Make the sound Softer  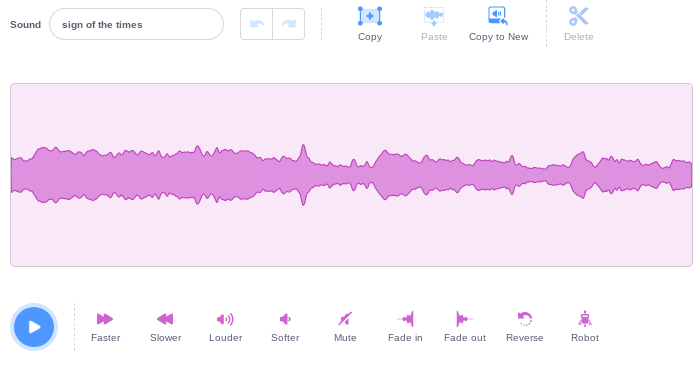tap(285, 319)
